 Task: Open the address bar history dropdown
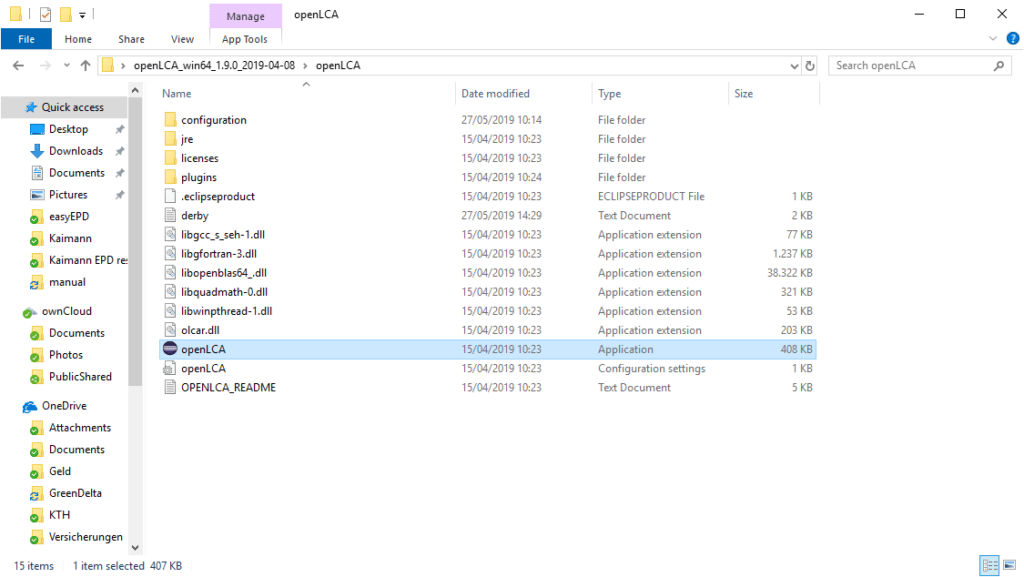792,66
